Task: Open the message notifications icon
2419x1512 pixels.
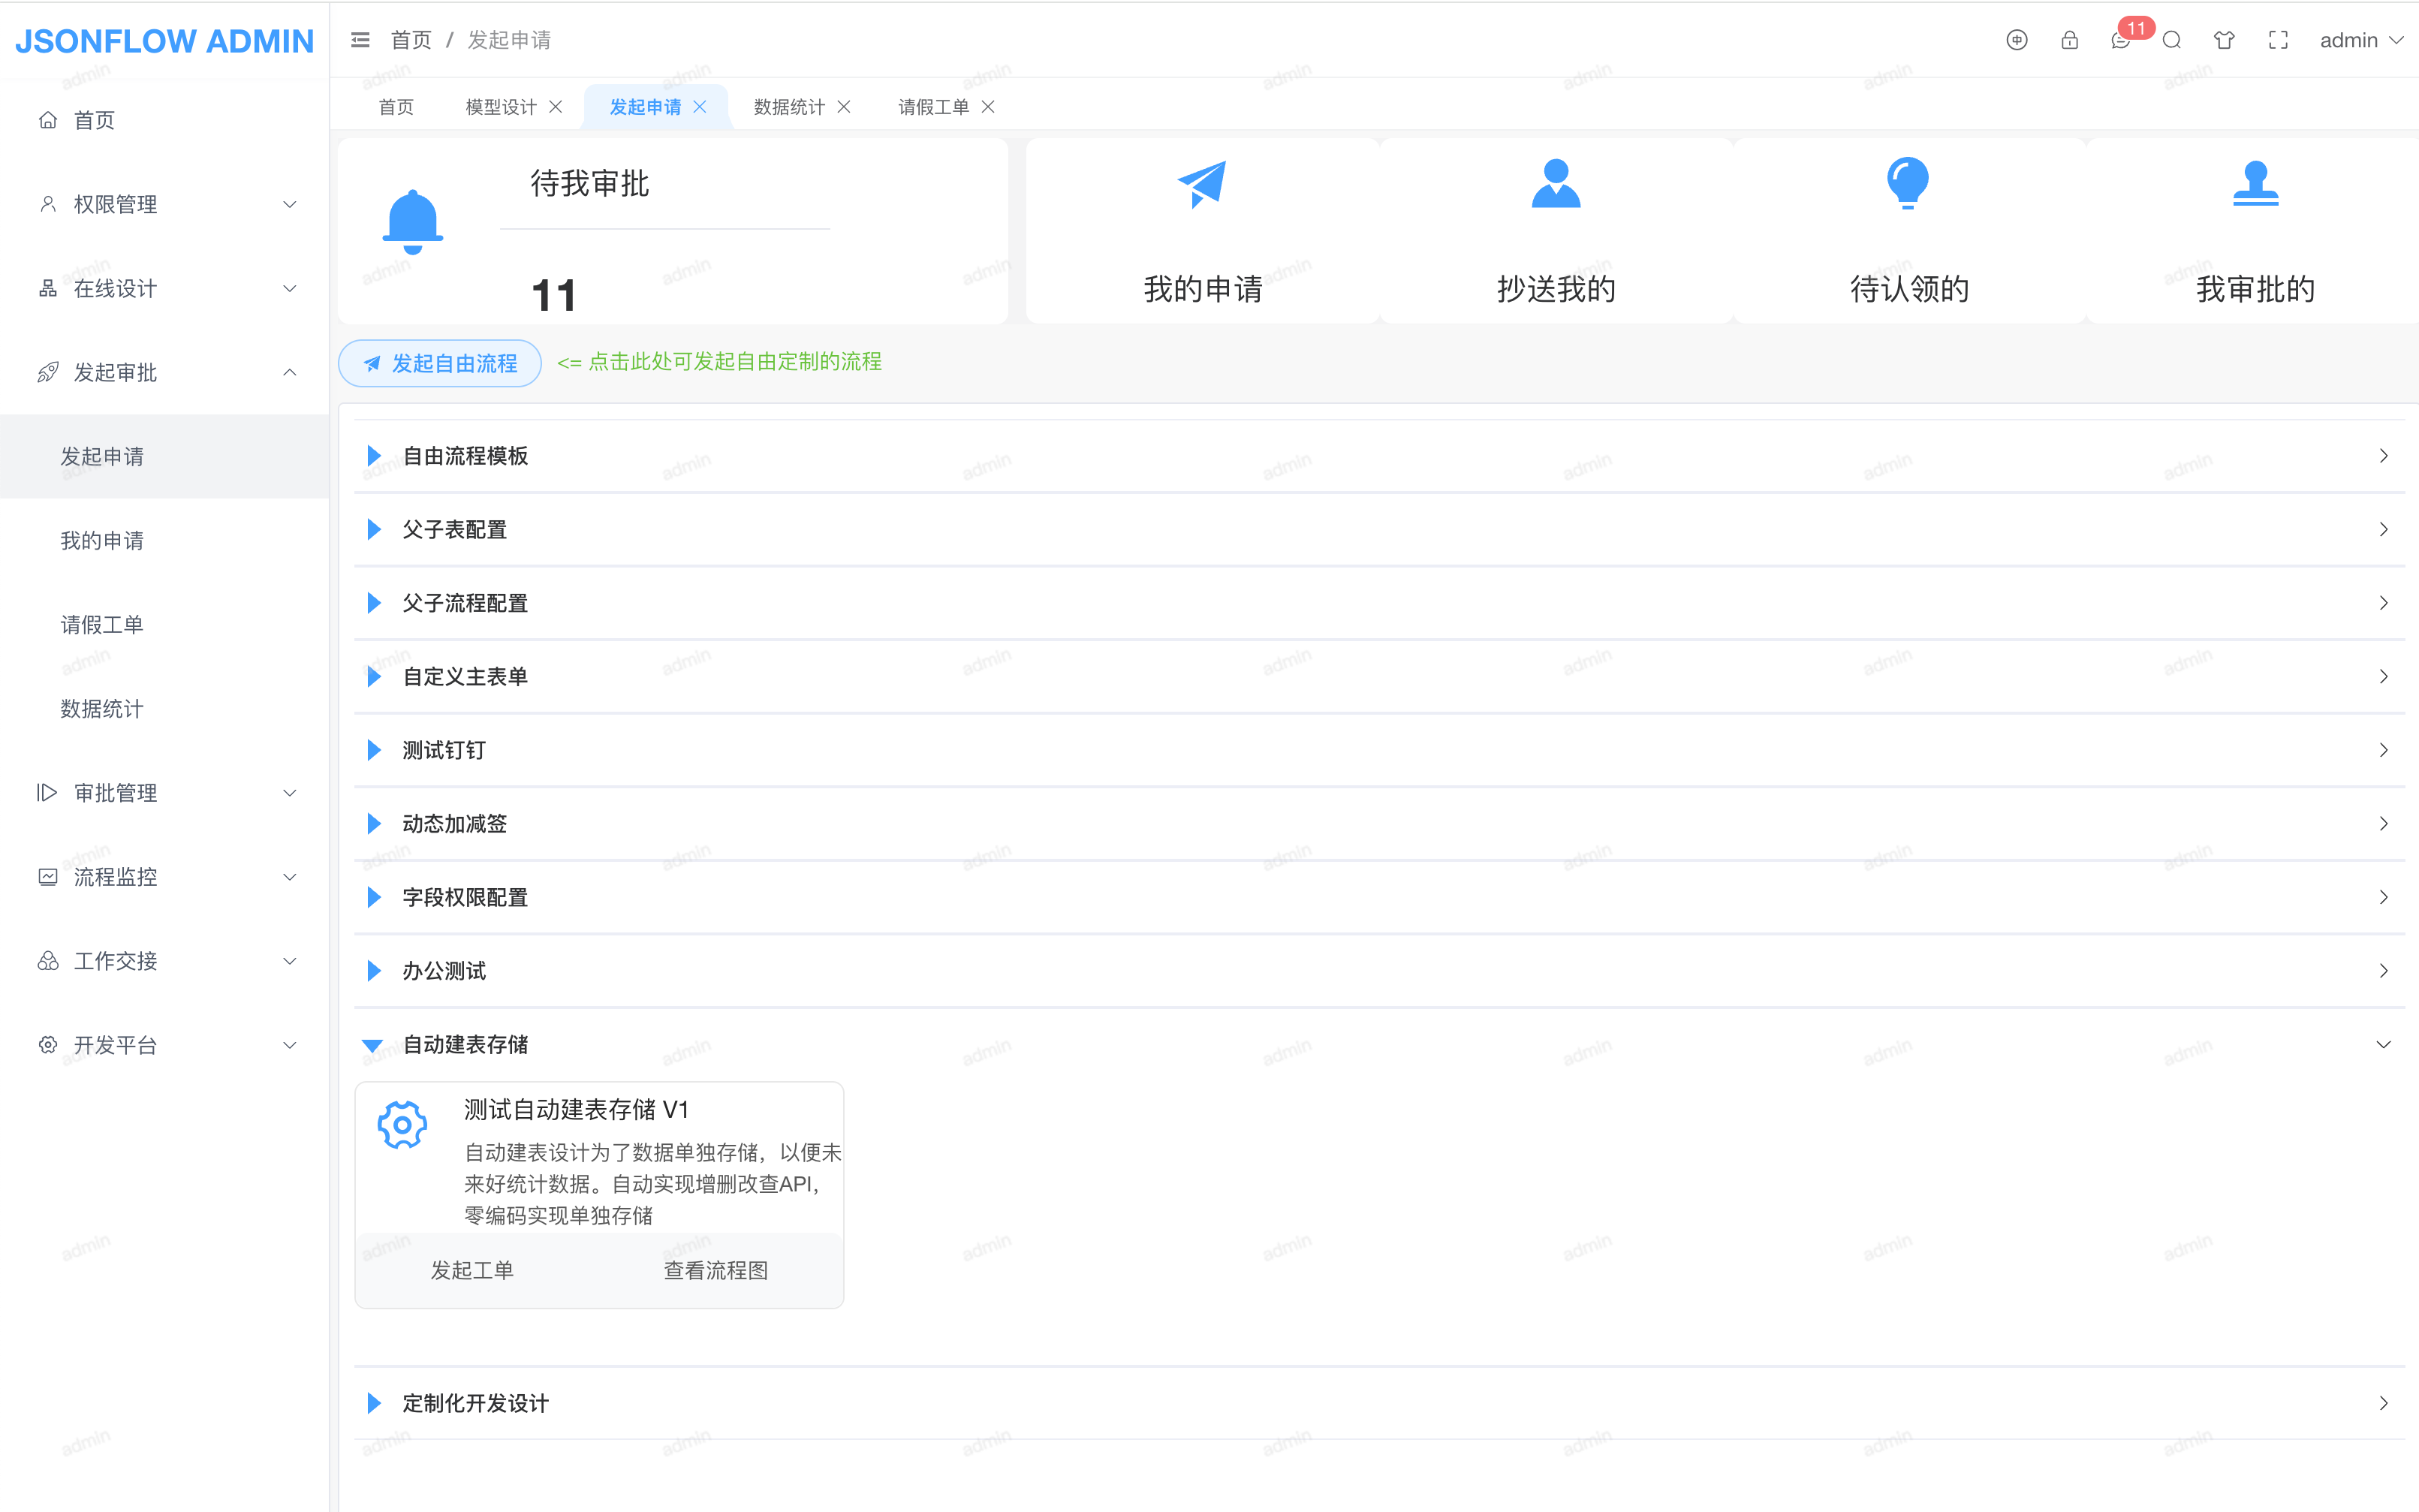Action: 2120,41
